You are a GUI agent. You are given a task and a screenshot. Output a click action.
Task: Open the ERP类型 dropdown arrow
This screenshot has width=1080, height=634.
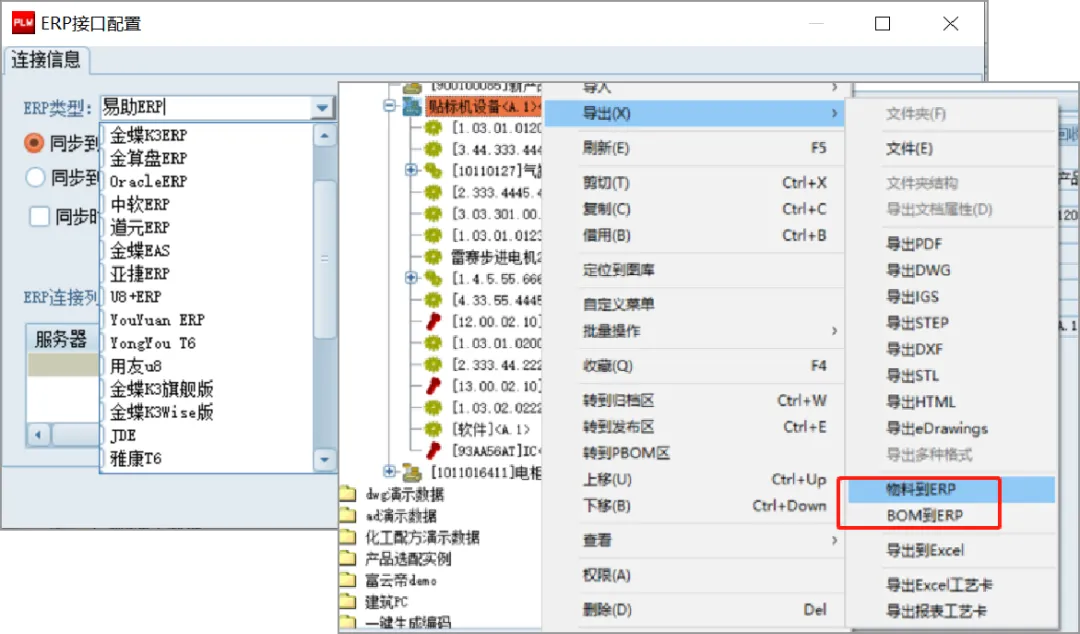pos(322,107)
